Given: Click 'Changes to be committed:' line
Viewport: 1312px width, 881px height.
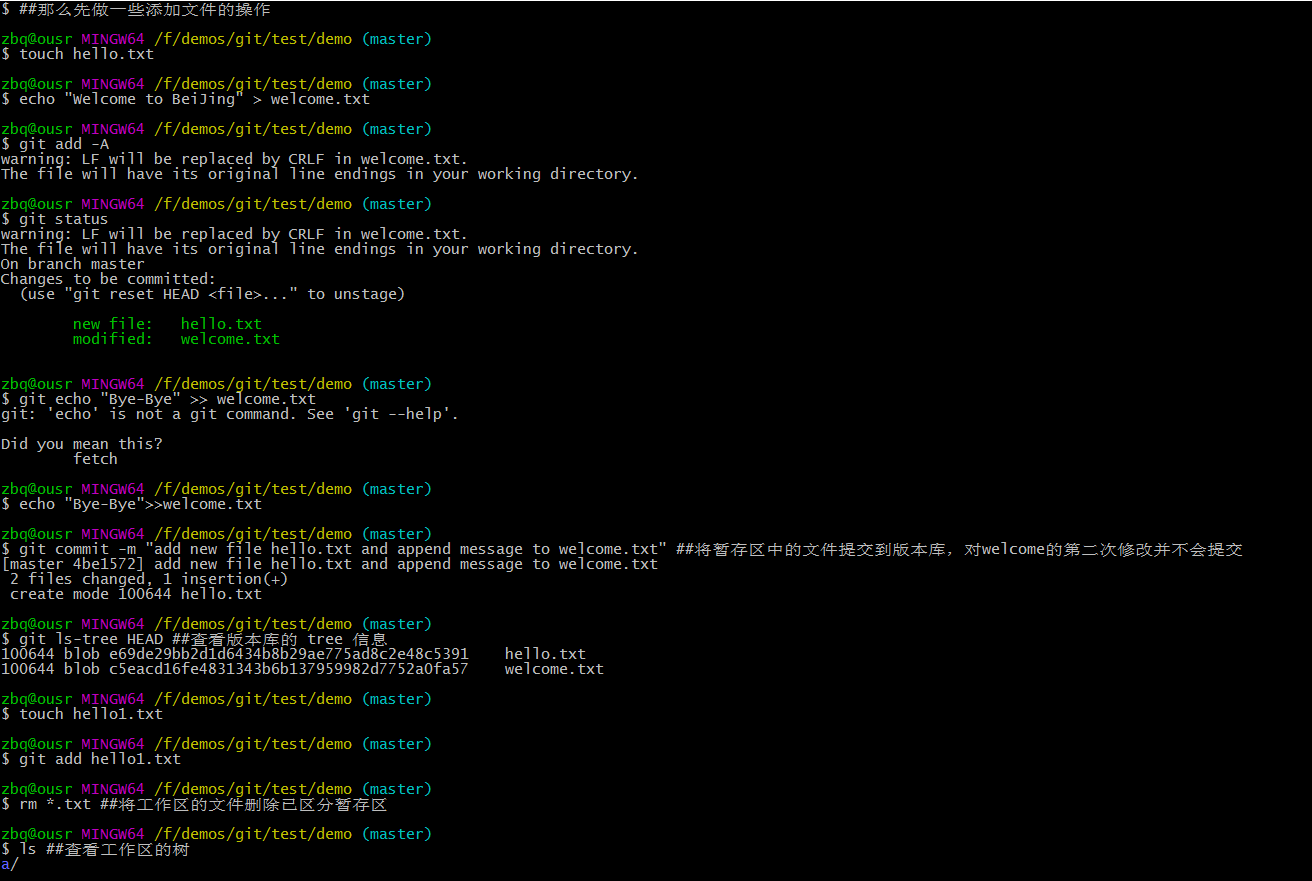Looking at the screenshot, I should pyautogui.click(x=109, y=279).
